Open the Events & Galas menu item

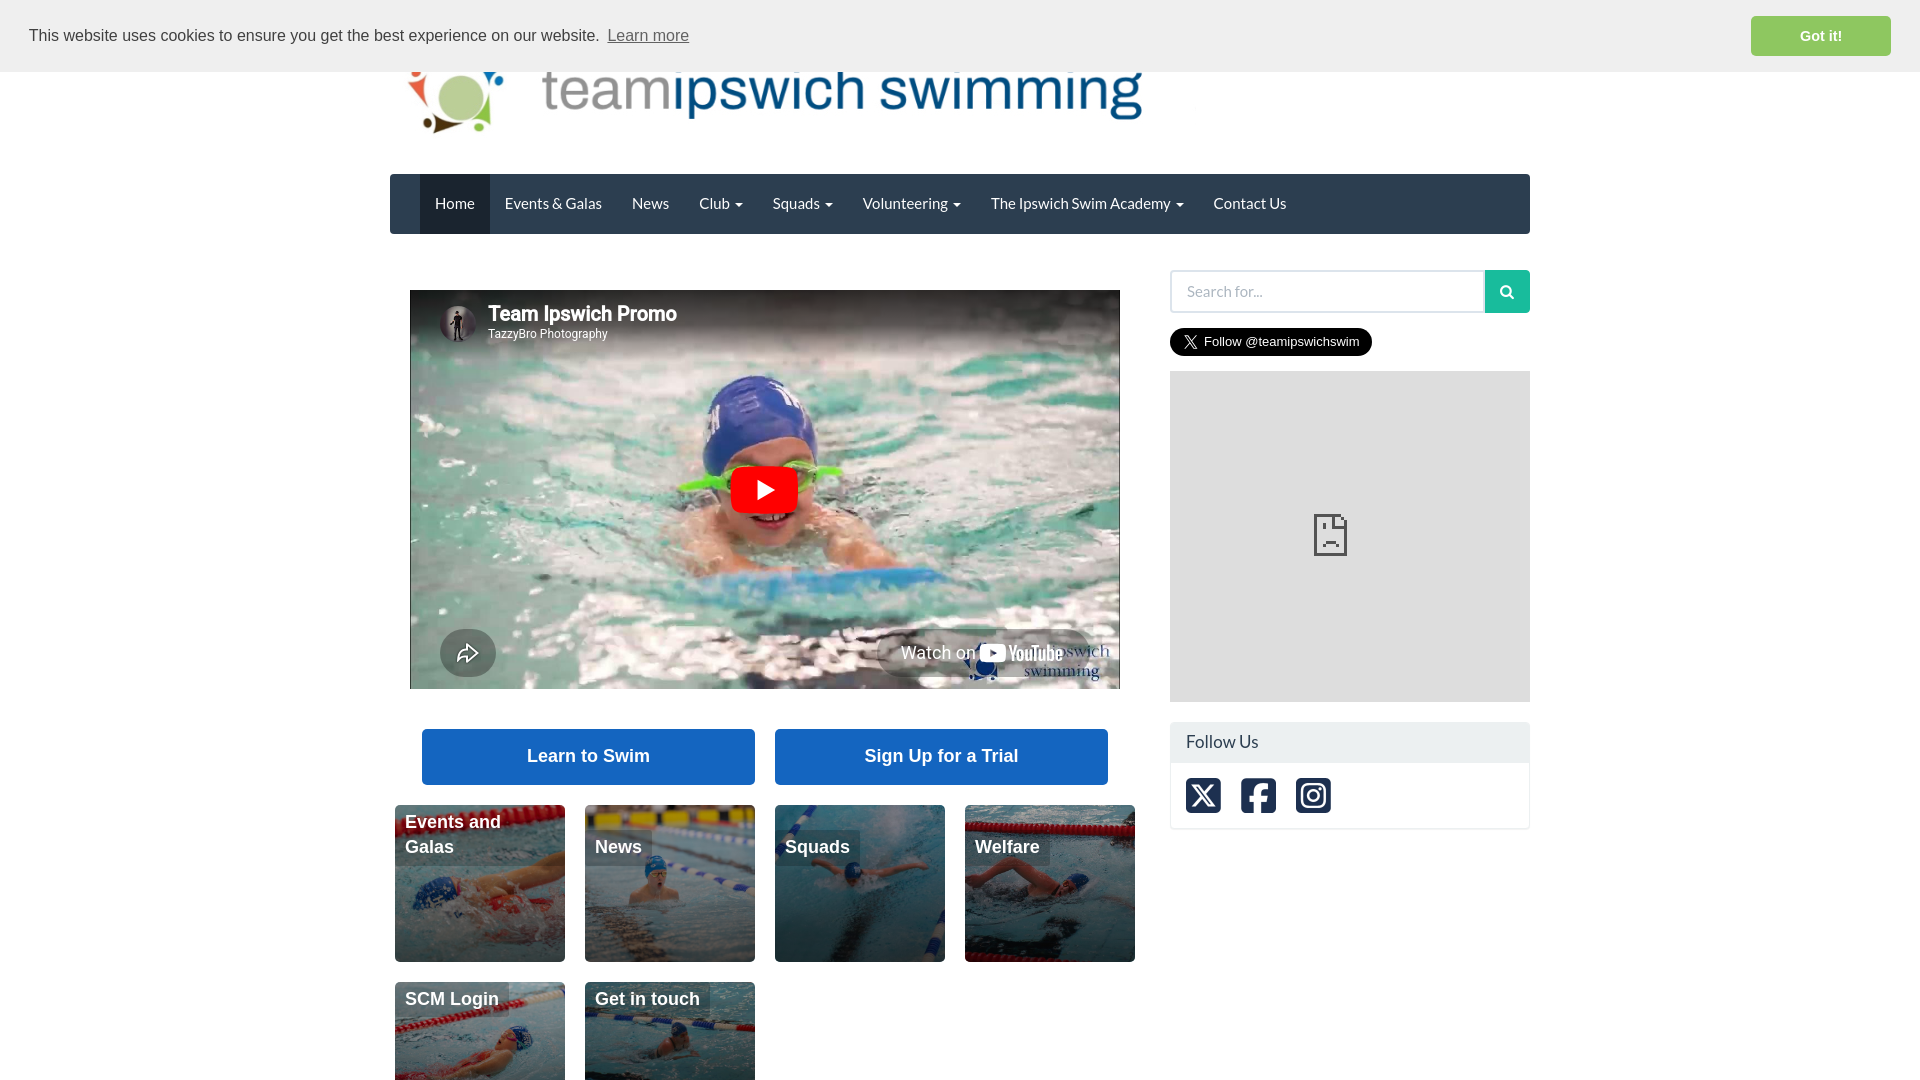point(553,204)
